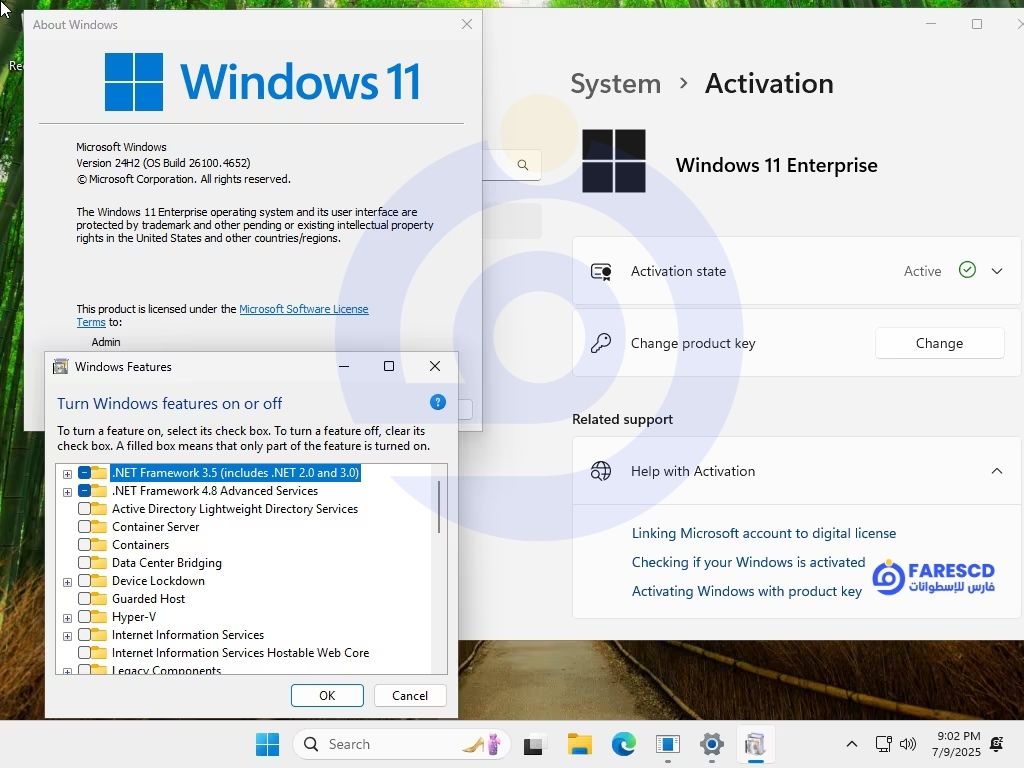Expand .NET Framework 4.8 Advanced Services node
This screenshot has width=1024, height=768.
(x=67, y=492)
